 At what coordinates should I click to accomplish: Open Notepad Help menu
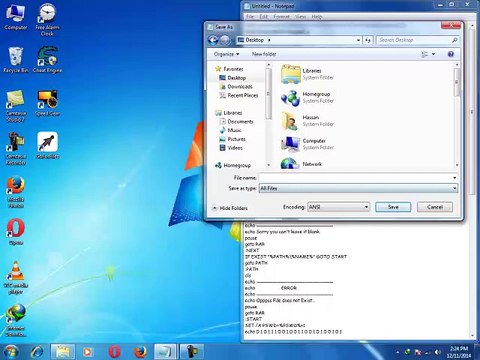[x=317, y=17]
